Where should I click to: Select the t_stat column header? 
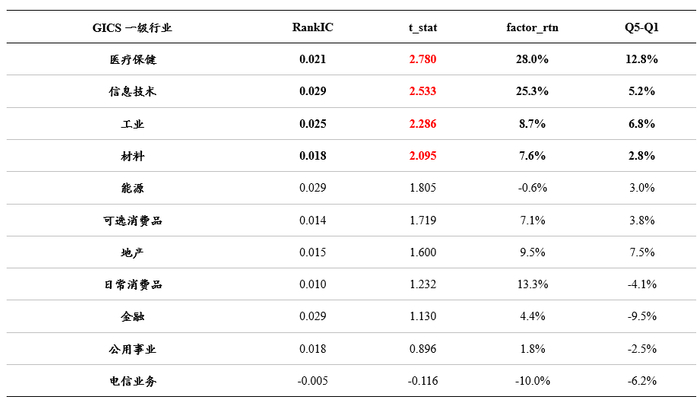[x=422, y=27]
